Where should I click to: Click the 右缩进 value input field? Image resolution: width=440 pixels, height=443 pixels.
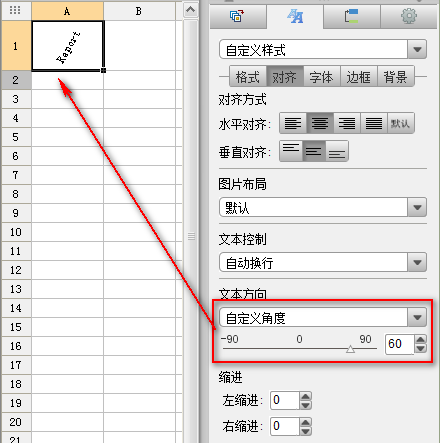(284, 426)
